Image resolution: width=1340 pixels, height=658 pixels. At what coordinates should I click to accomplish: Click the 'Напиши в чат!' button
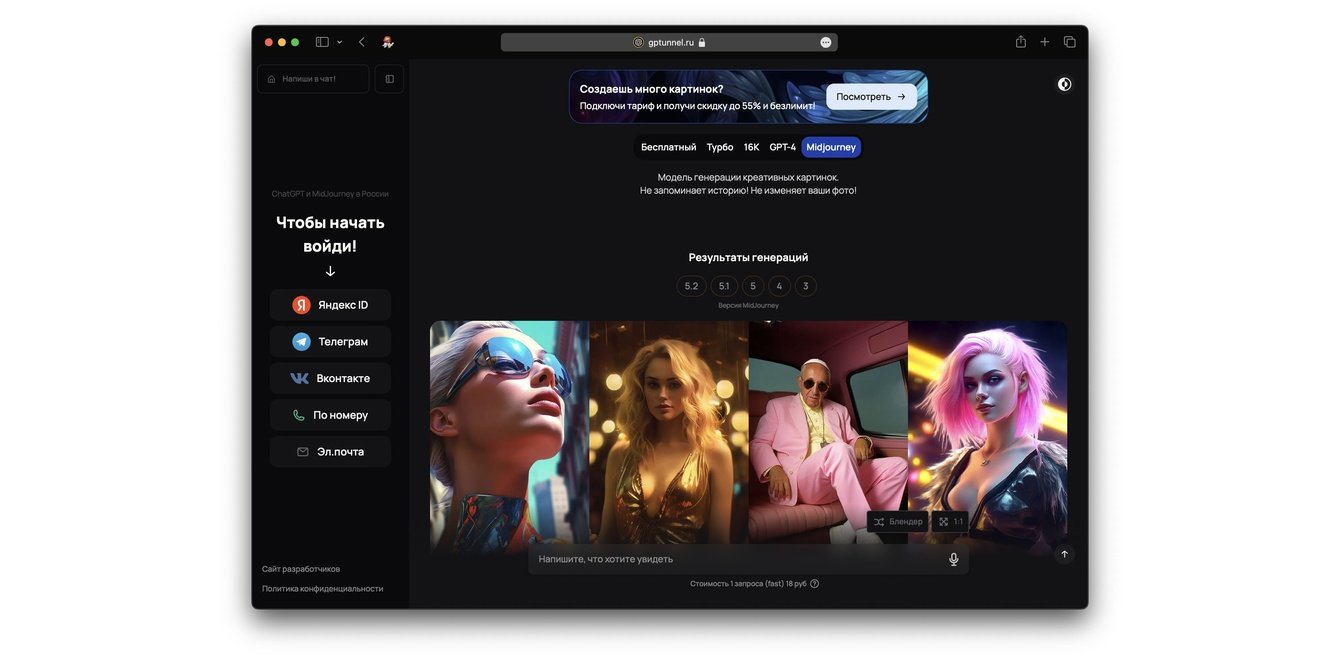pos(313,79)
